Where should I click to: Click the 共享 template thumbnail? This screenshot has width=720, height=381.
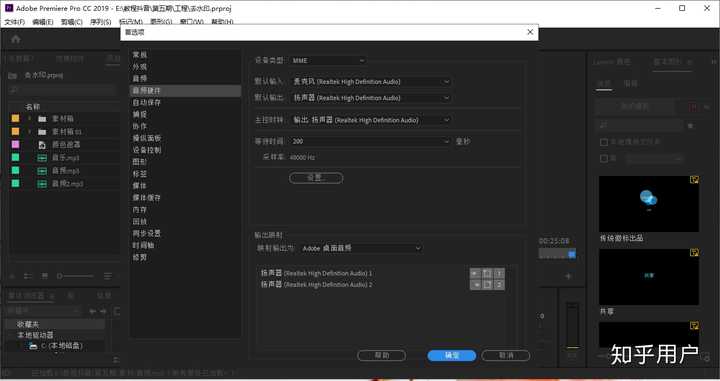[x=649, y=277]
